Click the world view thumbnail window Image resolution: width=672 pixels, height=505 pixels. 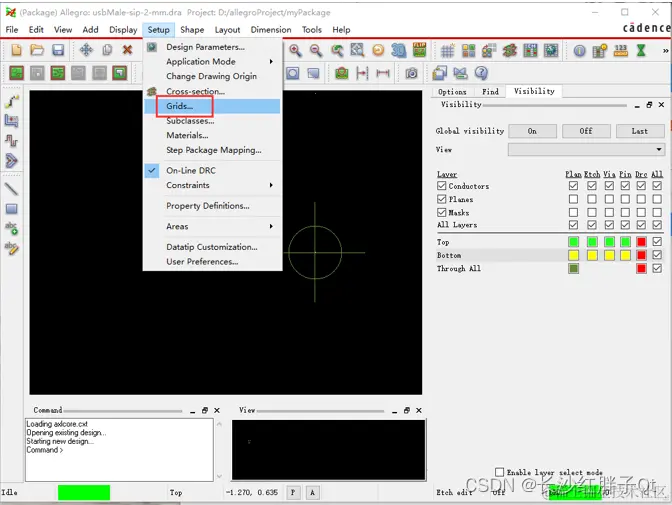click(329, 450)
